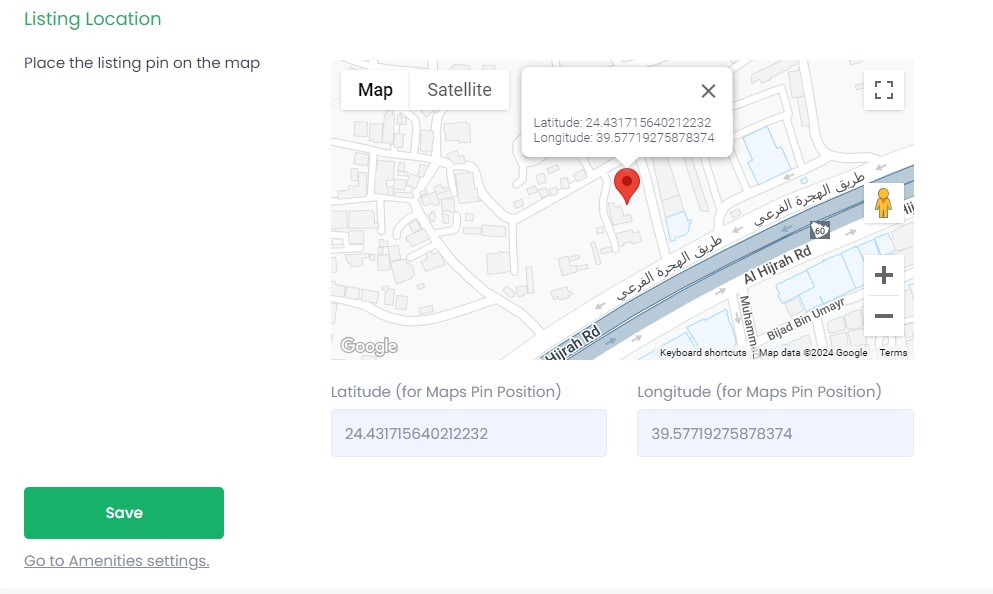Click 'Longitude (for Maps Pin Position)' label
The height and width of the screenshot is (594, 993).
pyautogui.click(x=759, y=392)
